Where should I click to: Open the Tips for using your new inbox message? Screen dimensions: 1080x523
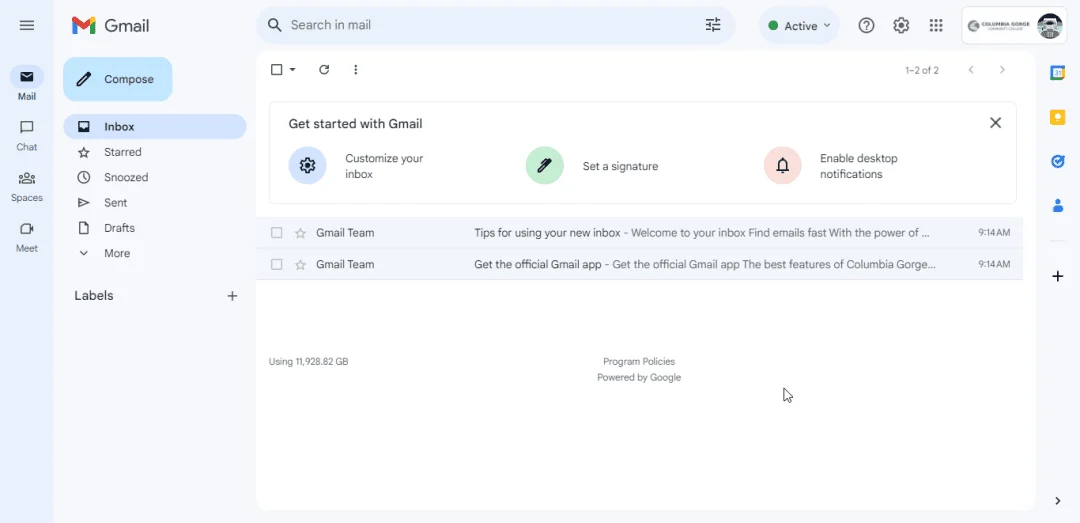pos(639,233)
